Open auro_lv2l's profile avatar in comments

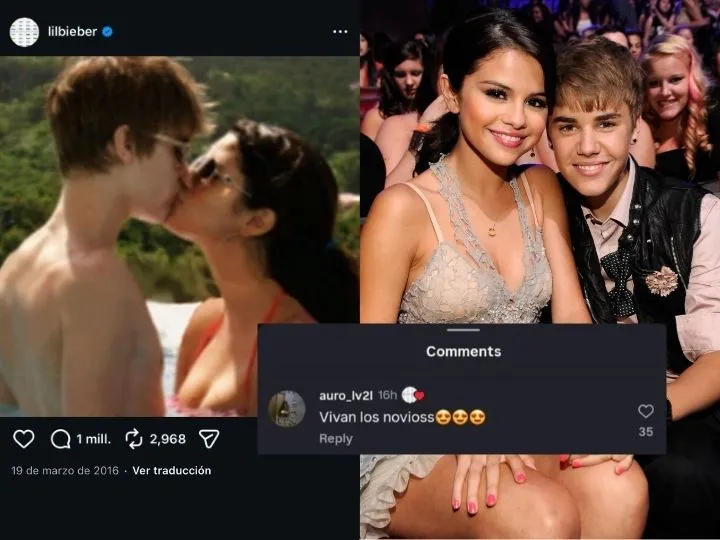pos(287,409)
